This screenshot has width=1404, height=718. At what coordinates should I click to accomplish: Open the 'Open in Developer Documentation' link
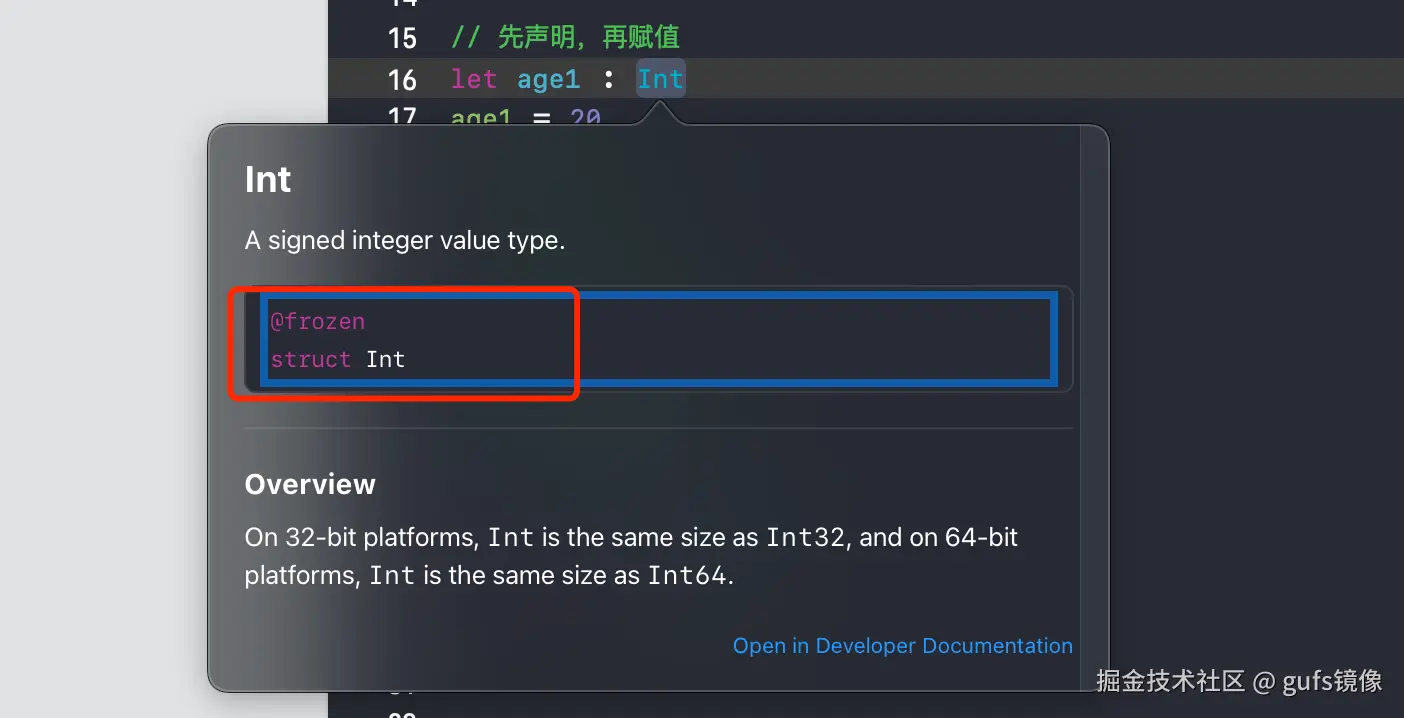[902, 646]
